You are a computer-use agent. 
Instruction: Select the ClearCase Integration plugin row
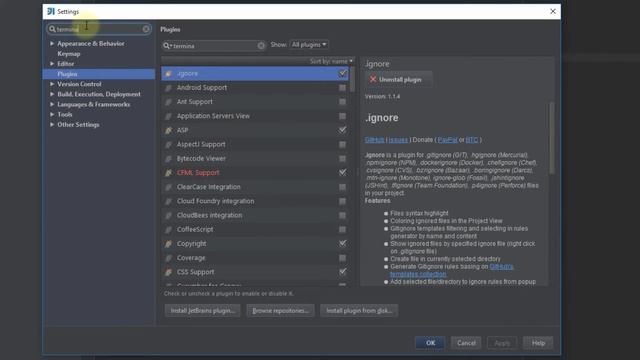point(255,187)
